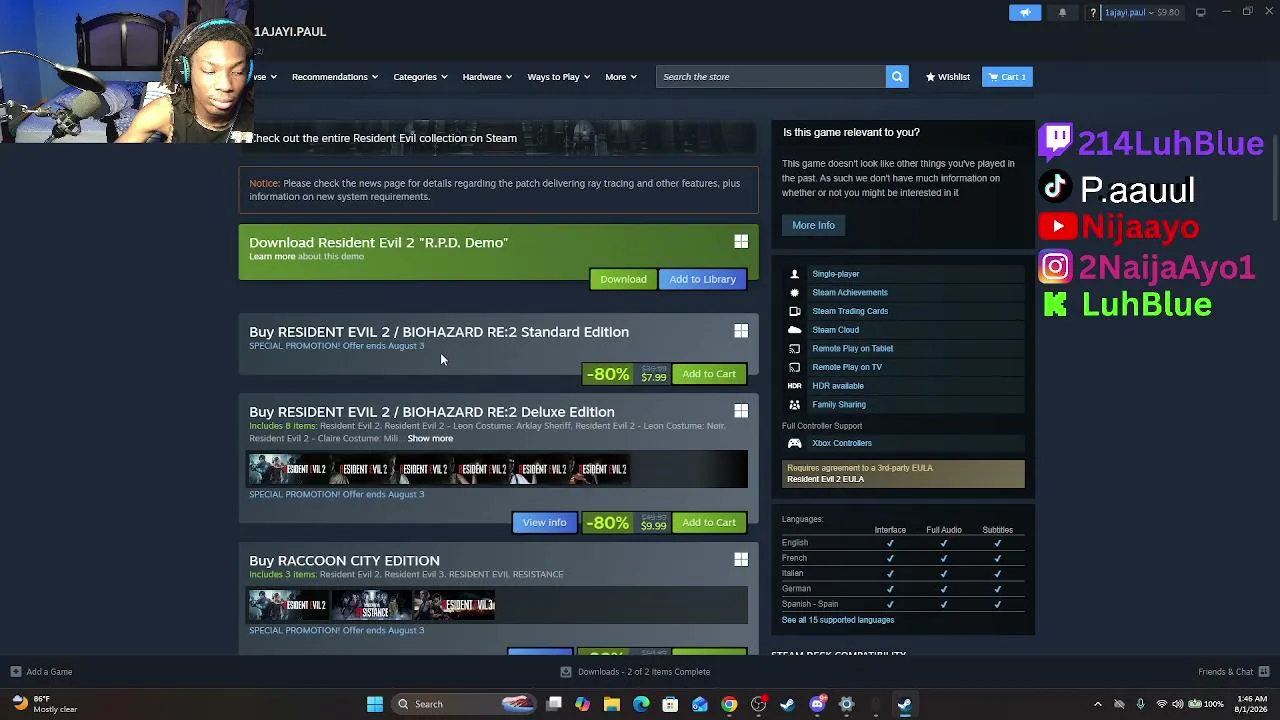
Task: Open the Settings gear on the taskbar
Action: pos(846,704)
